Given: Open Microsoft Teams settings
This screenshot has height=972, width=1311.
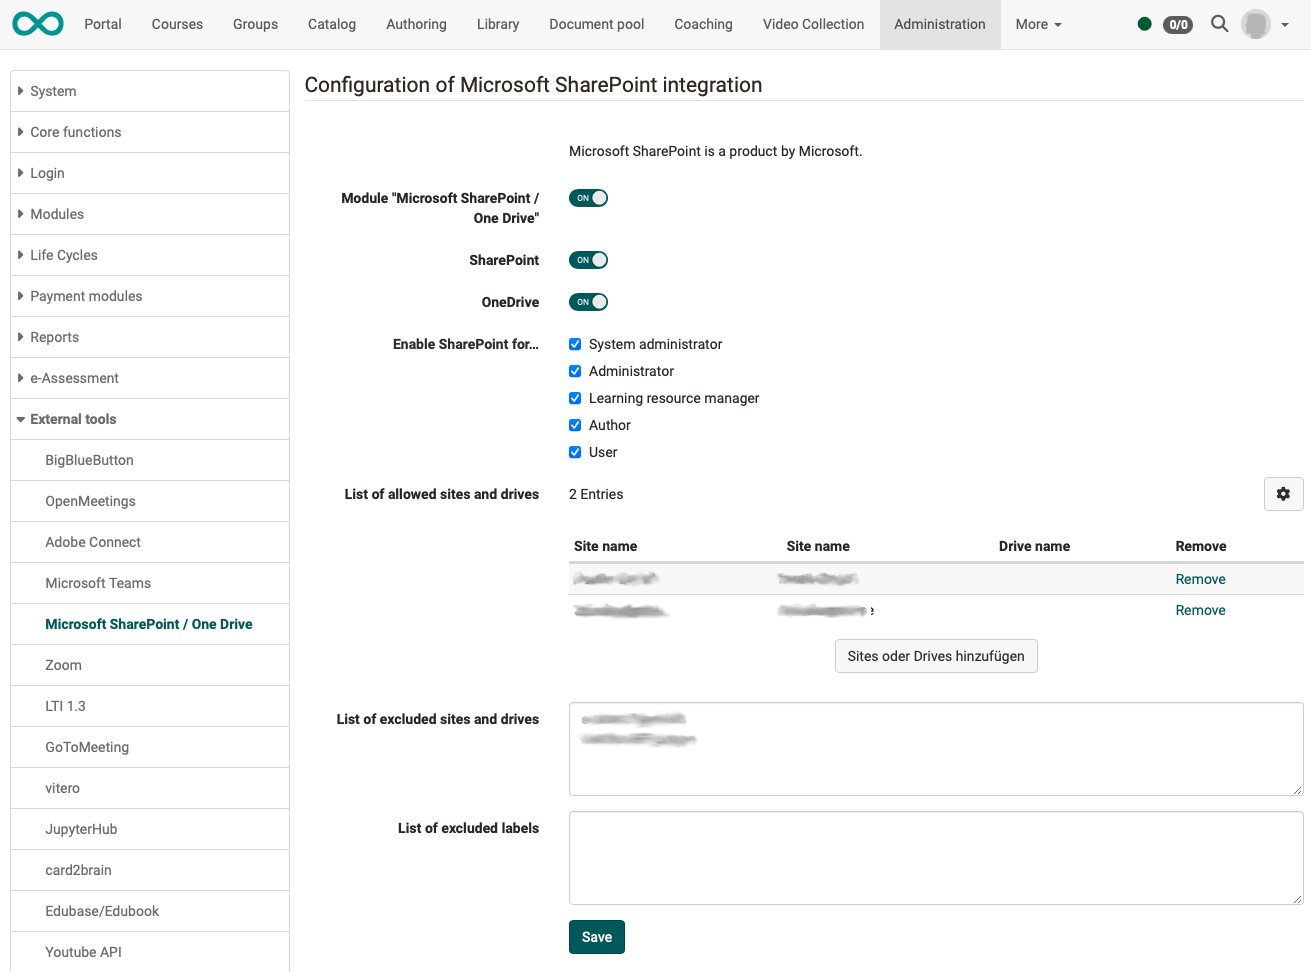Looking at the screenshot, I should pos(150,583).
